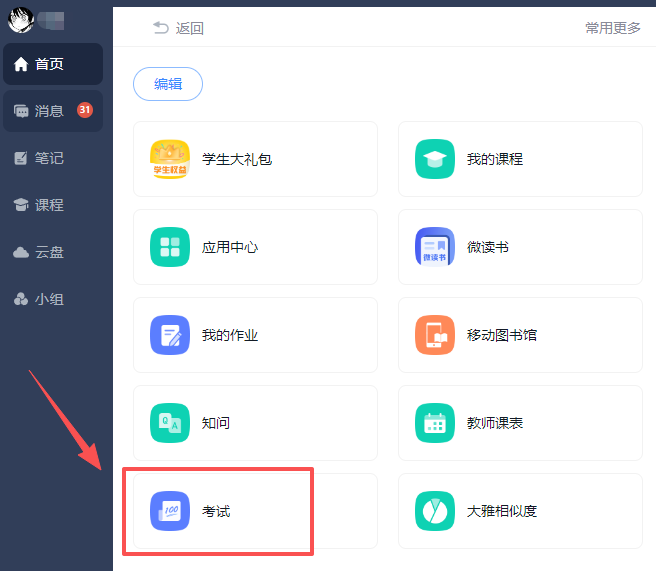Click the 小组 group icon
656x571 pixels.
pyautogui.click(x=21, y=299)
